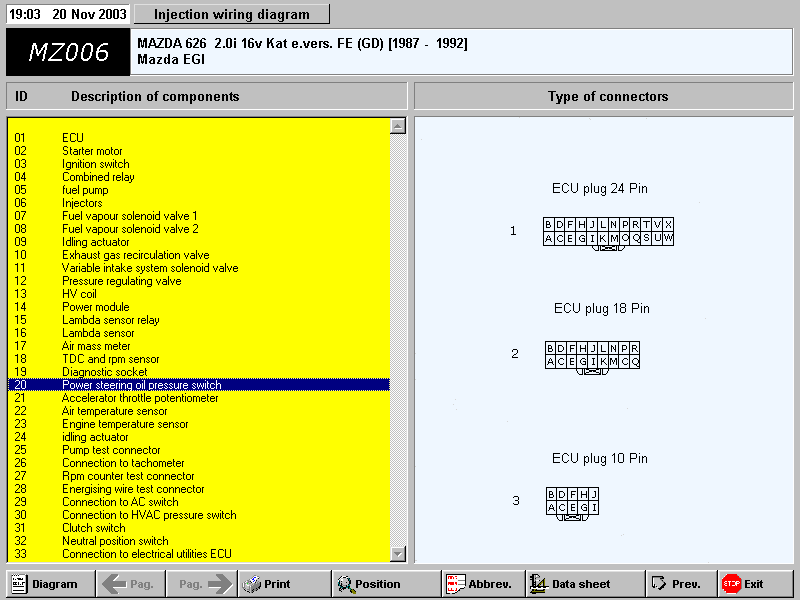Image resolution: width=800 pixels, height=600 pixels.
Task: Select Fuel vapour solenoid valve 1
Action: (x=199, y=216)
